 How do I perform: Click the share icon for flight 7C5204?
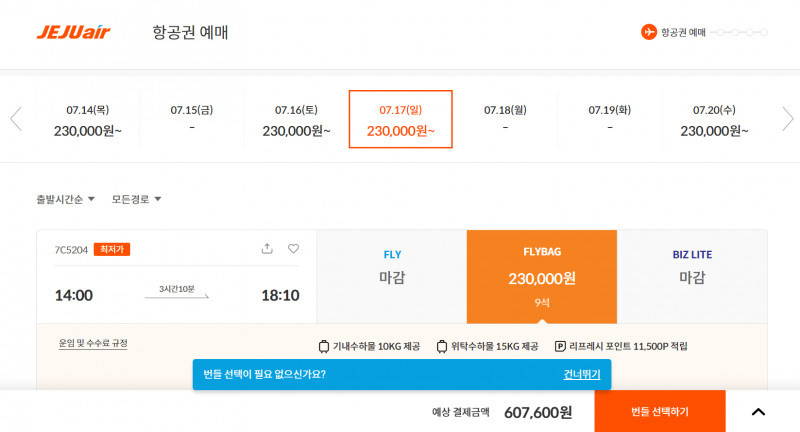[x=267, y=248]
